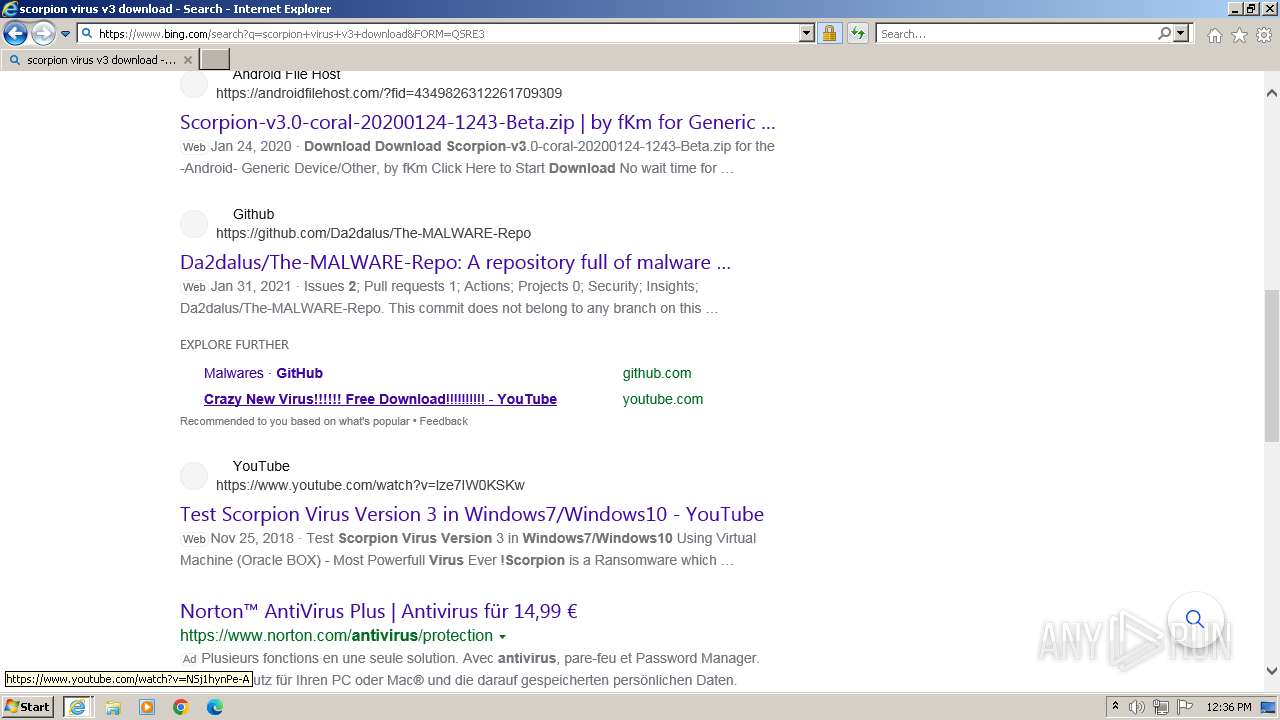The height and width of the screenshot is (720, 1280).
Task: Click the vertical scrollbar thumb
Action: click(1271, 368)
